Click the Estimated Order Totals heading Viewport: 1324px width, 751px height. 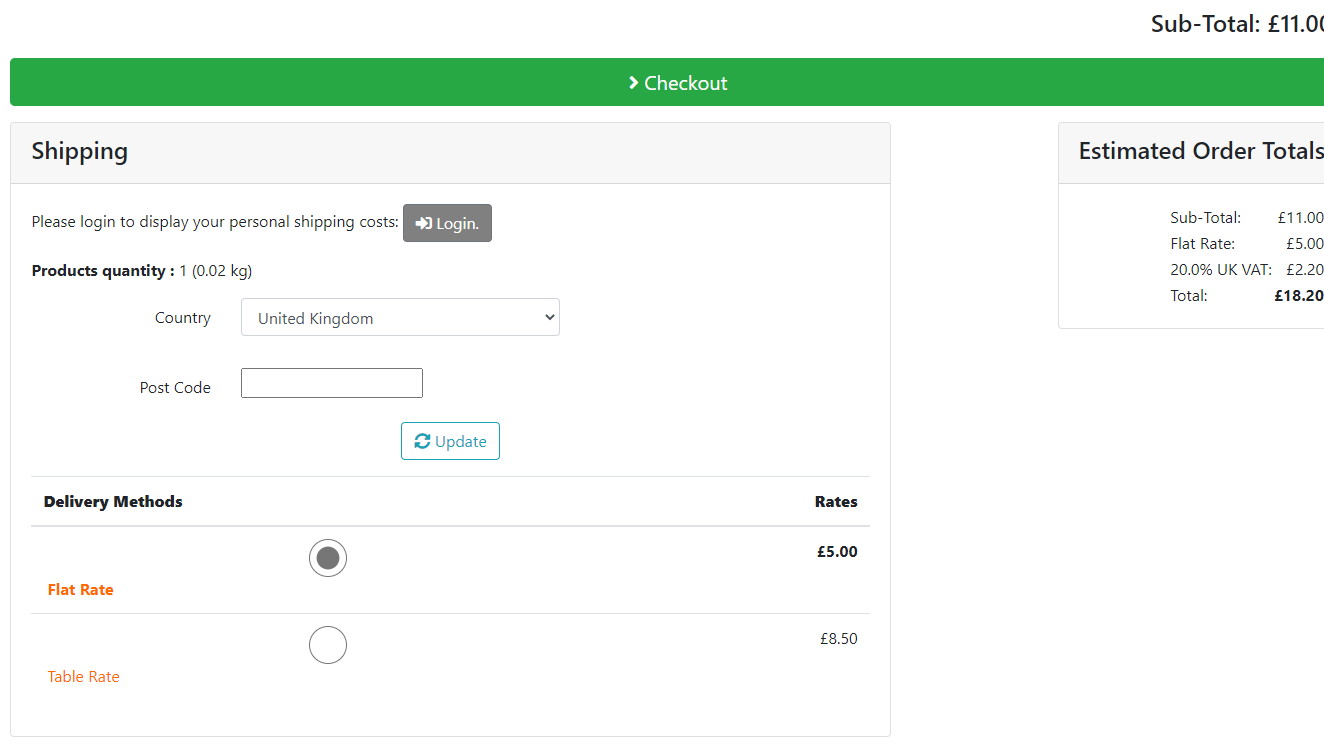[1201, 151]
